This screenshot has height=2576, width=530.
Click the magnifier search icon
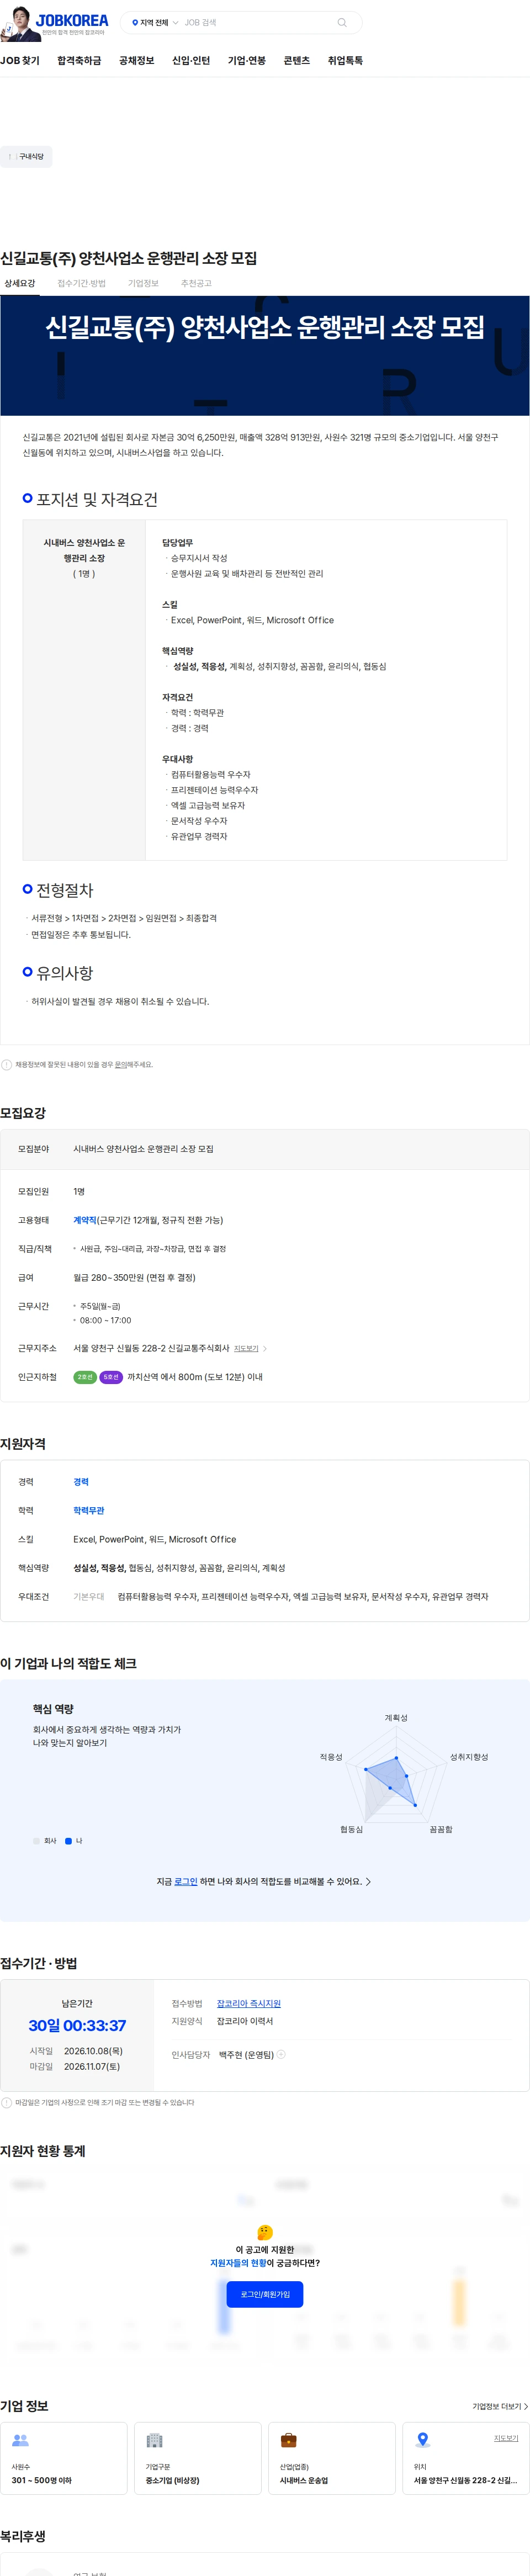pyautogui.click(x=342, y=22)
